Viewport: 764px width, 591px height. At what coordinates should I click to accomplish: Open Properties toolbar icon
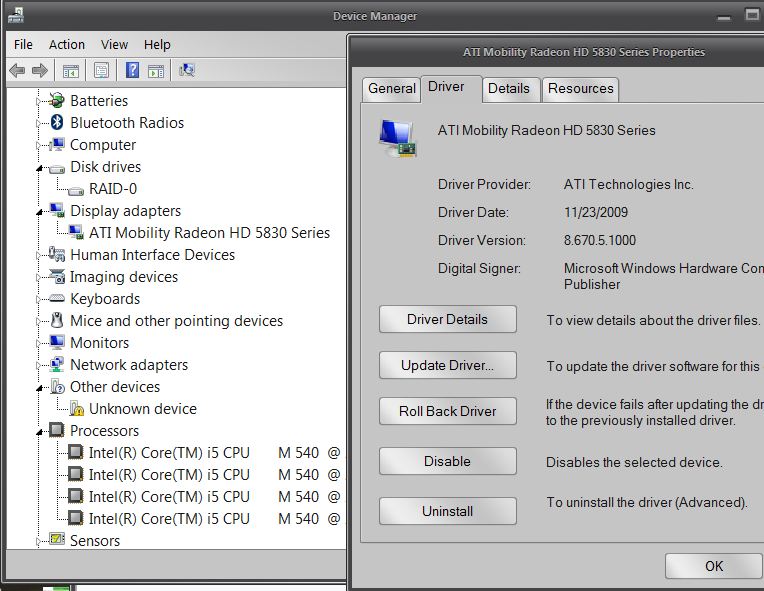tap(101, 71)
